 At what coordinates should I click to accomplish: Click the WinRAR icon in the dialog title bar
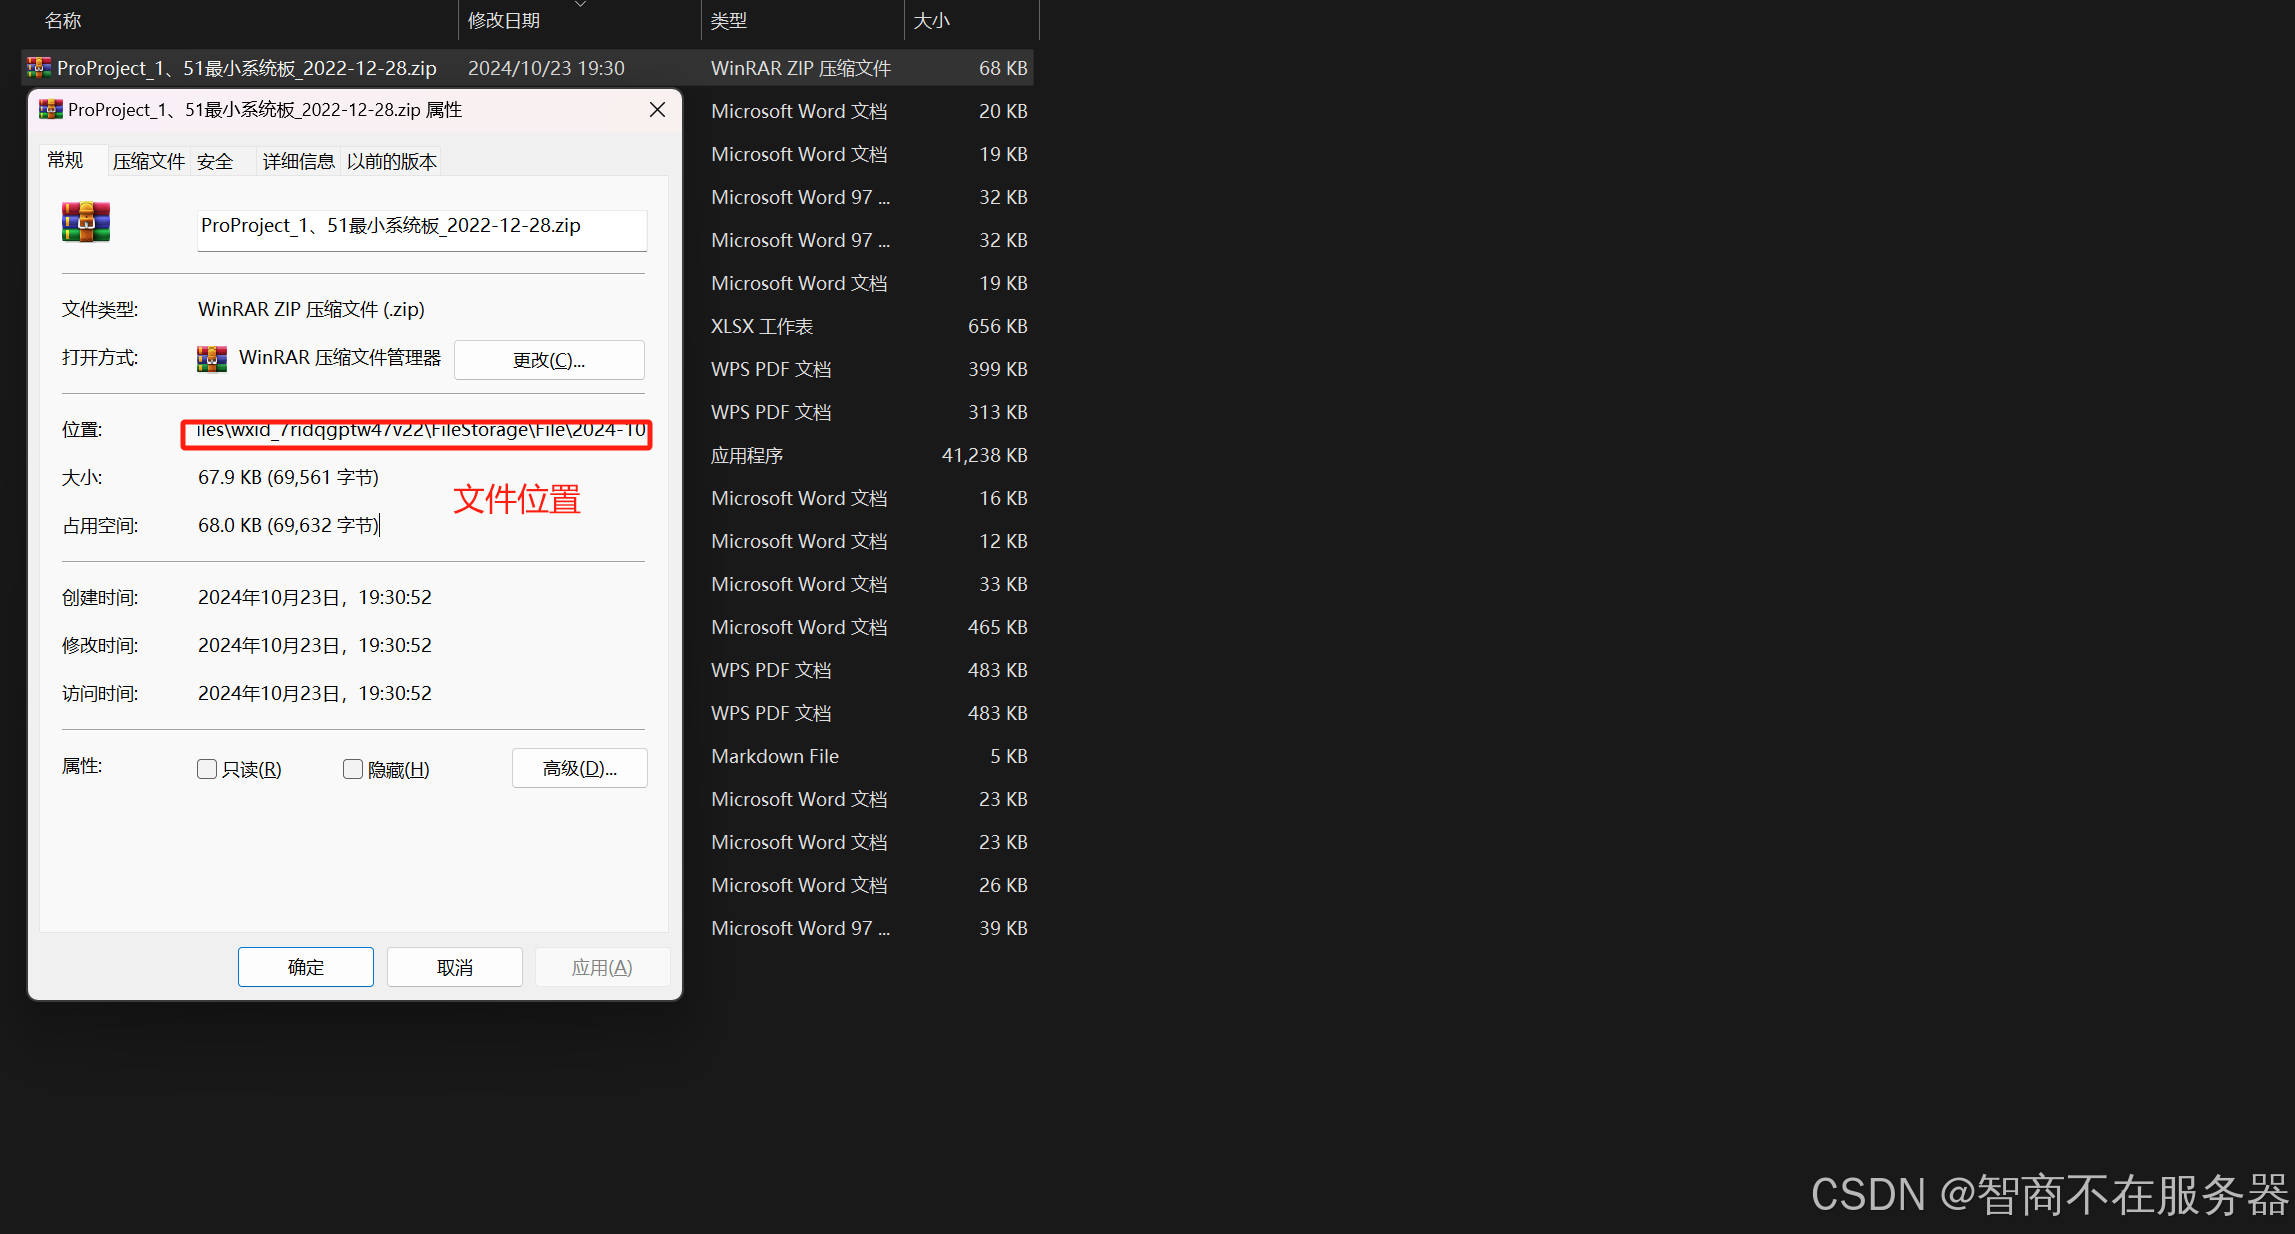(x=50, y=110)
